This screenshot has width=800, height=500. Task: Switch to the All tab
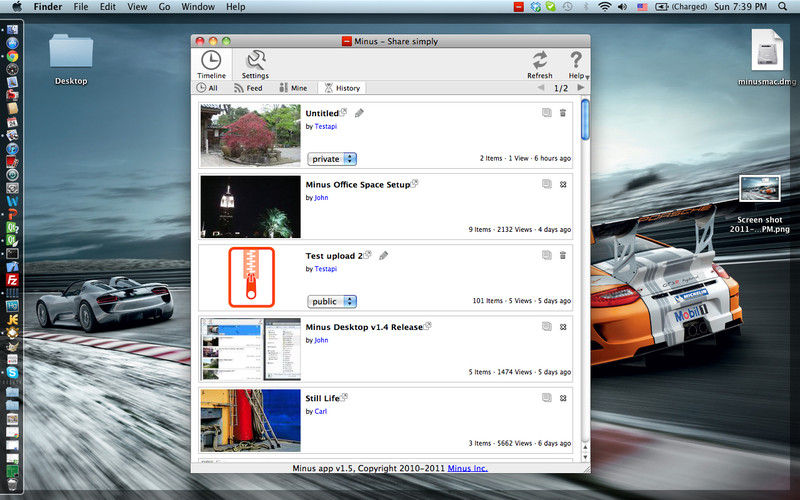[207, 88]
